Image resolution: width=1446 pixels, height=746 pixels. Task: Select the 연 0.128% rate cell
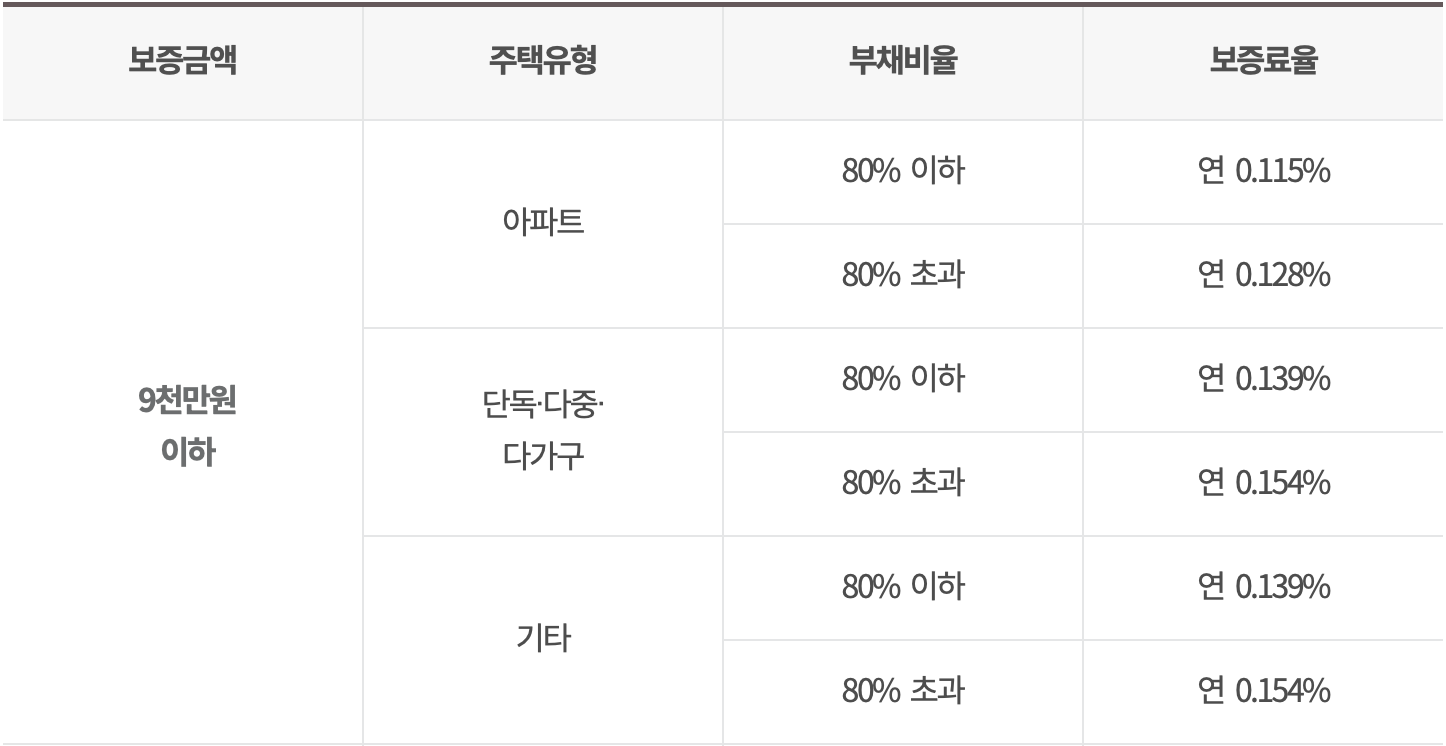point(1264,276)
